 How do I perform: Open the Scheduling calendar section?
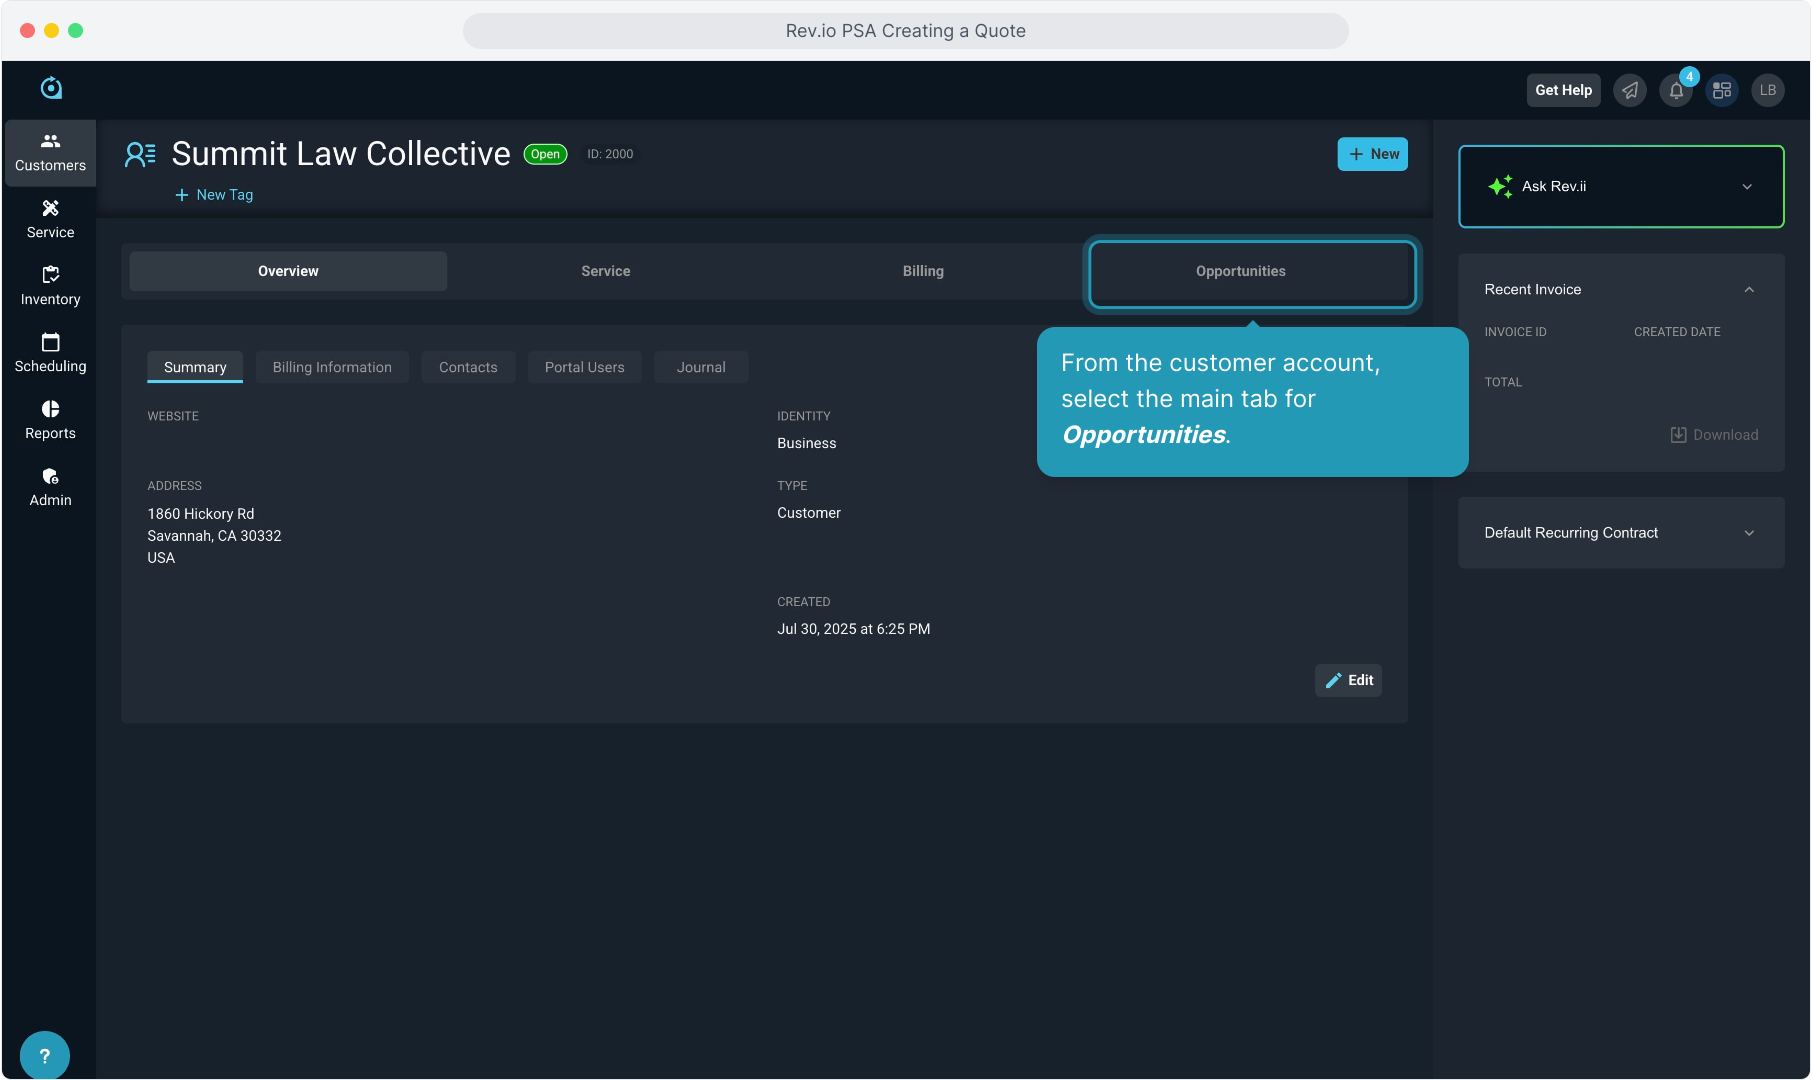click(x=50, y=353)
